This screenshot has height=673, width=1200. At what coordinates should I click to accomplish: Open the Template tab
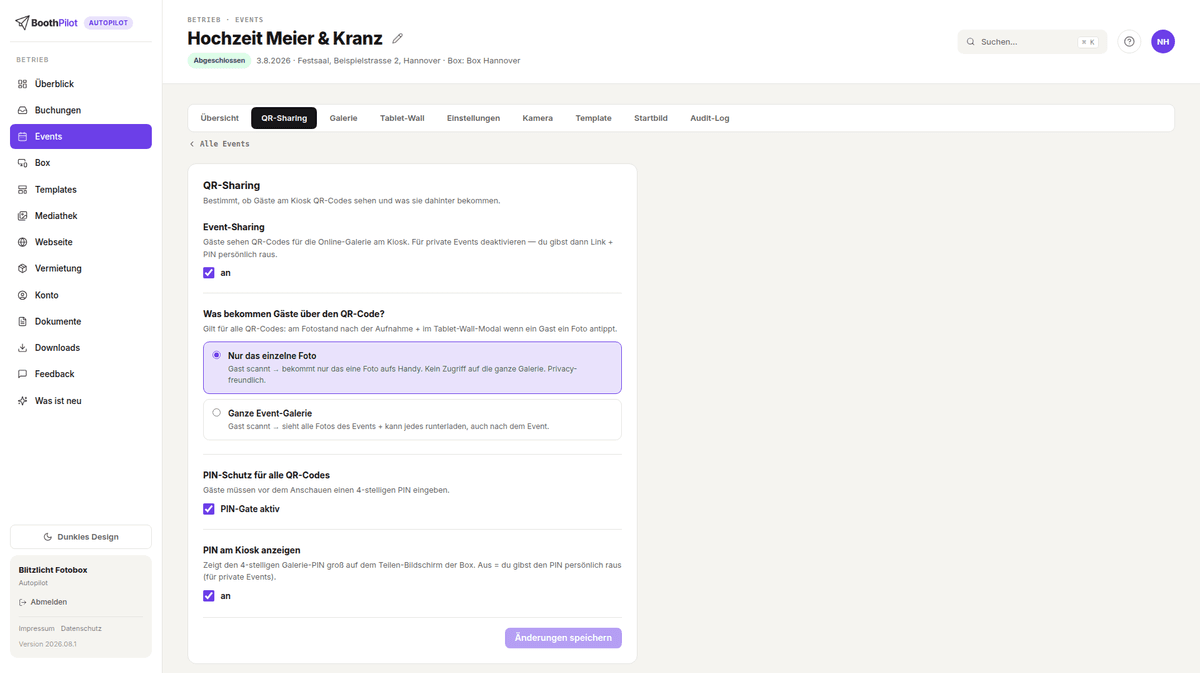click(593, 118)
